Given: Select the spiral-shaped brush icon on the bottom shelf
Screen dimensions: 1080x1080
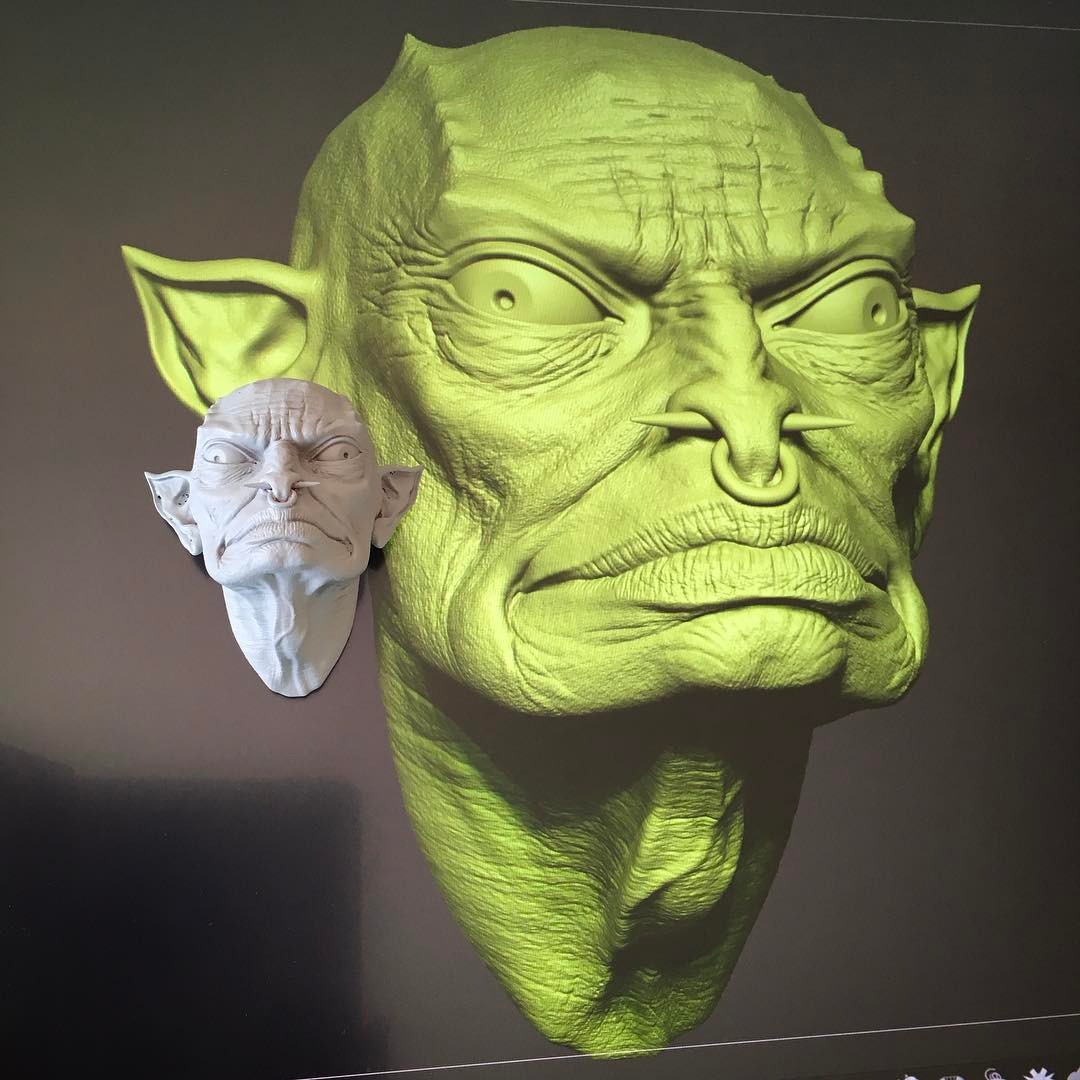Looking at the screenshot, I should [x=995, y=1074].
